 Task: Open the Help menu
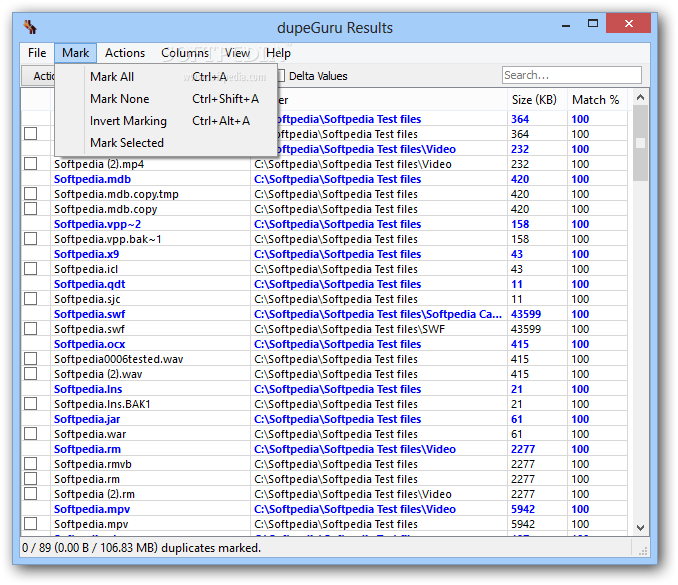pos(278,53)
